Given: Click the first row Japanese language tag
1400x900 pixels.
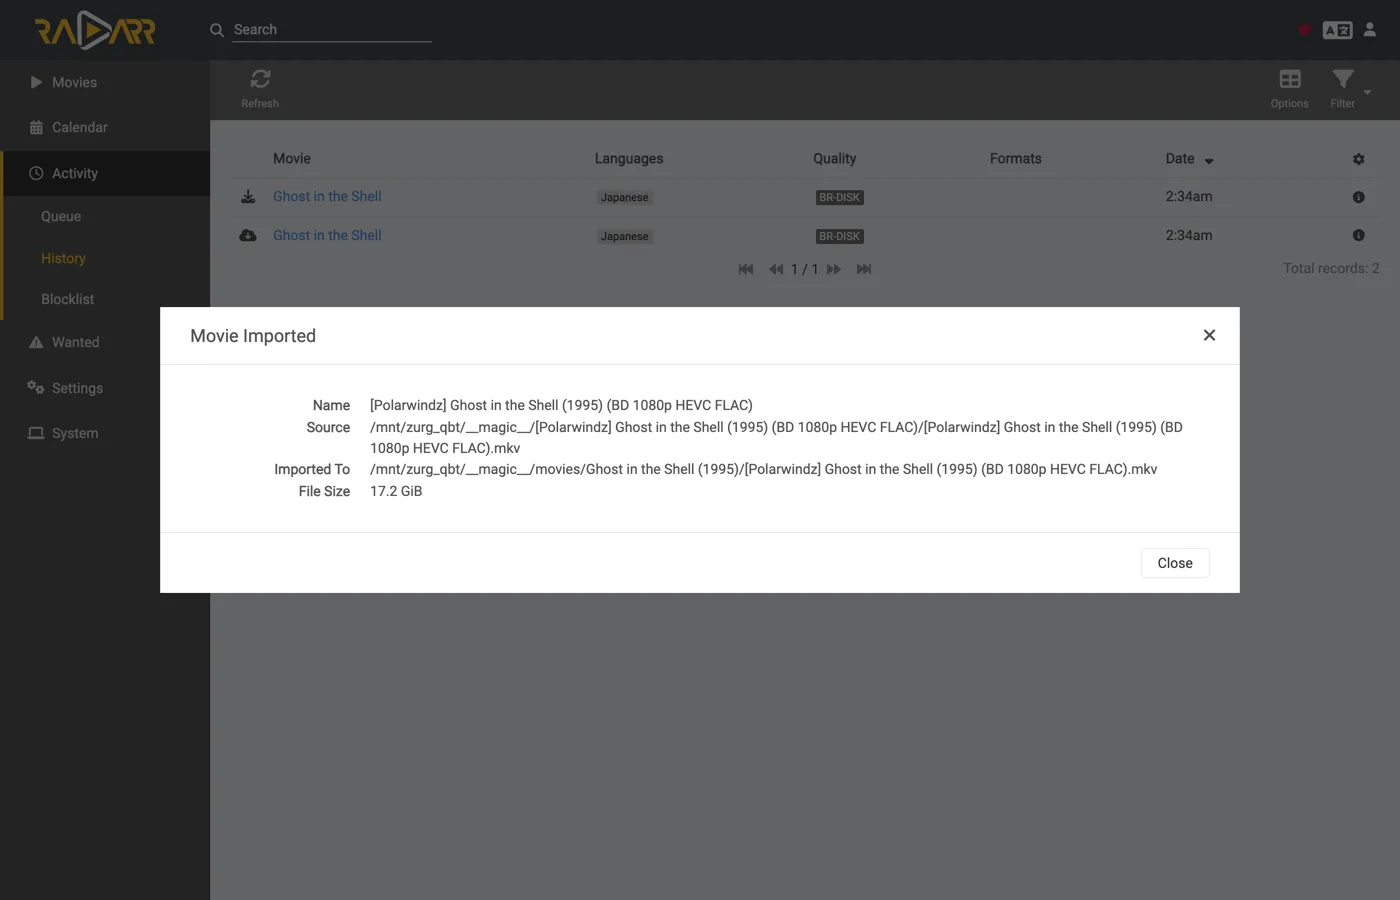Looking at the screenshot, I should point(624,198).
